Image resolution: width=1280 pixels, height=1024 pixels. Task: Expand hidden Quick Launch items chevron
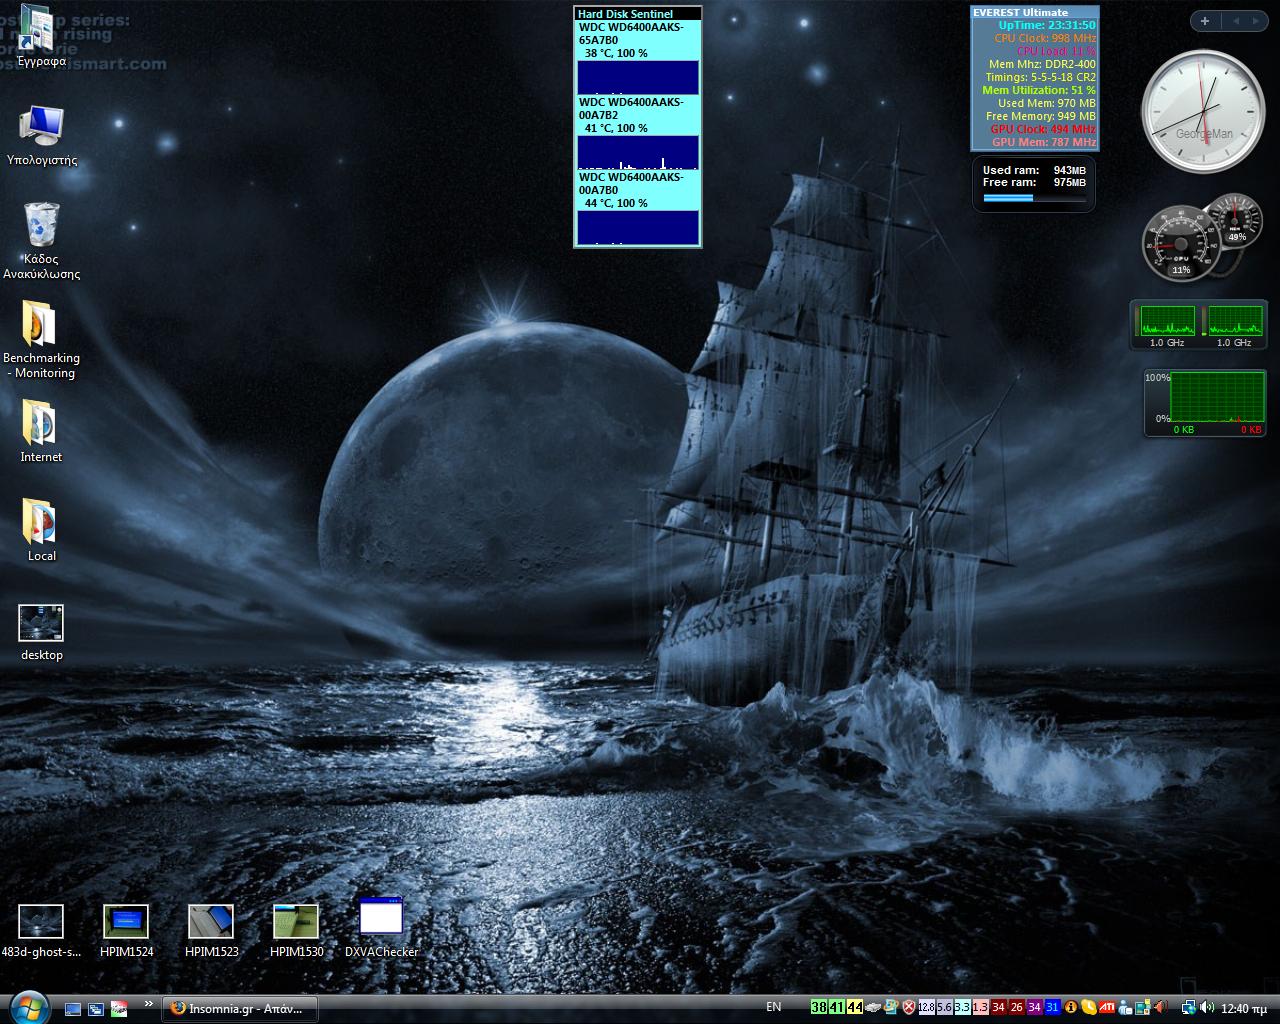pyautogui.click(x=149, y=1004)
